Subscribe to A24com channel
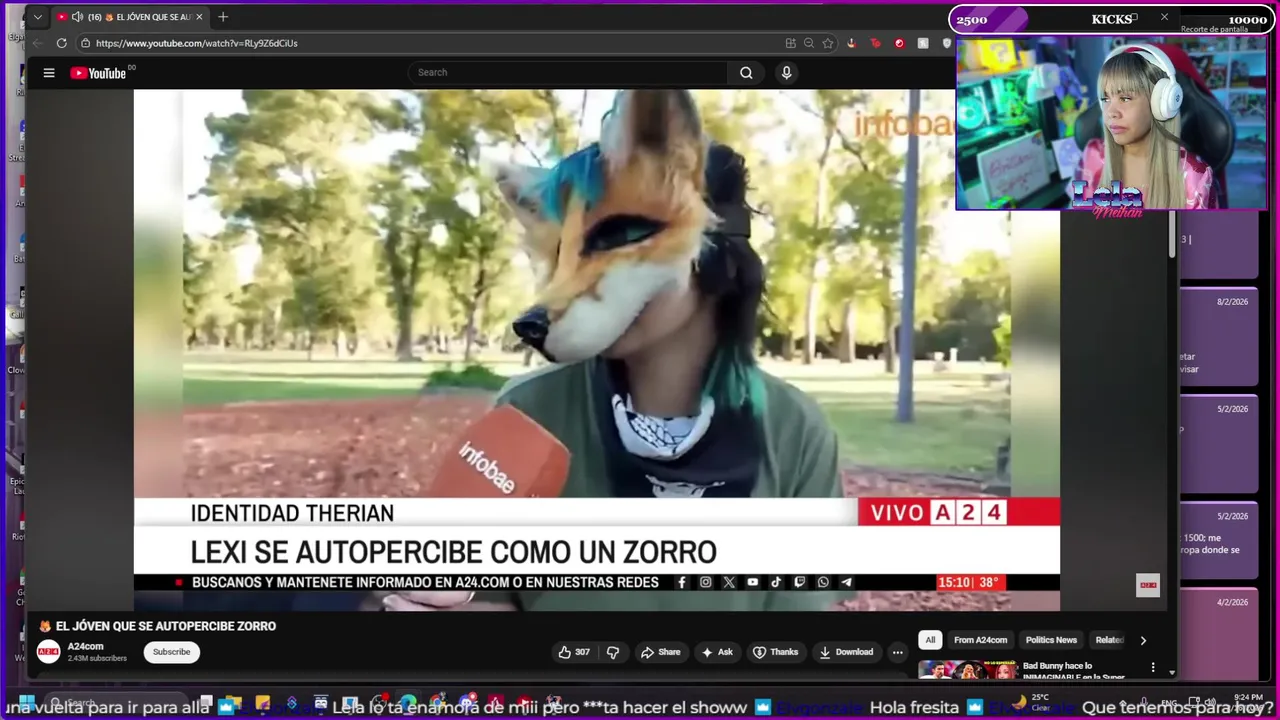Screen dimensions: 1280x720 (171, 652)
